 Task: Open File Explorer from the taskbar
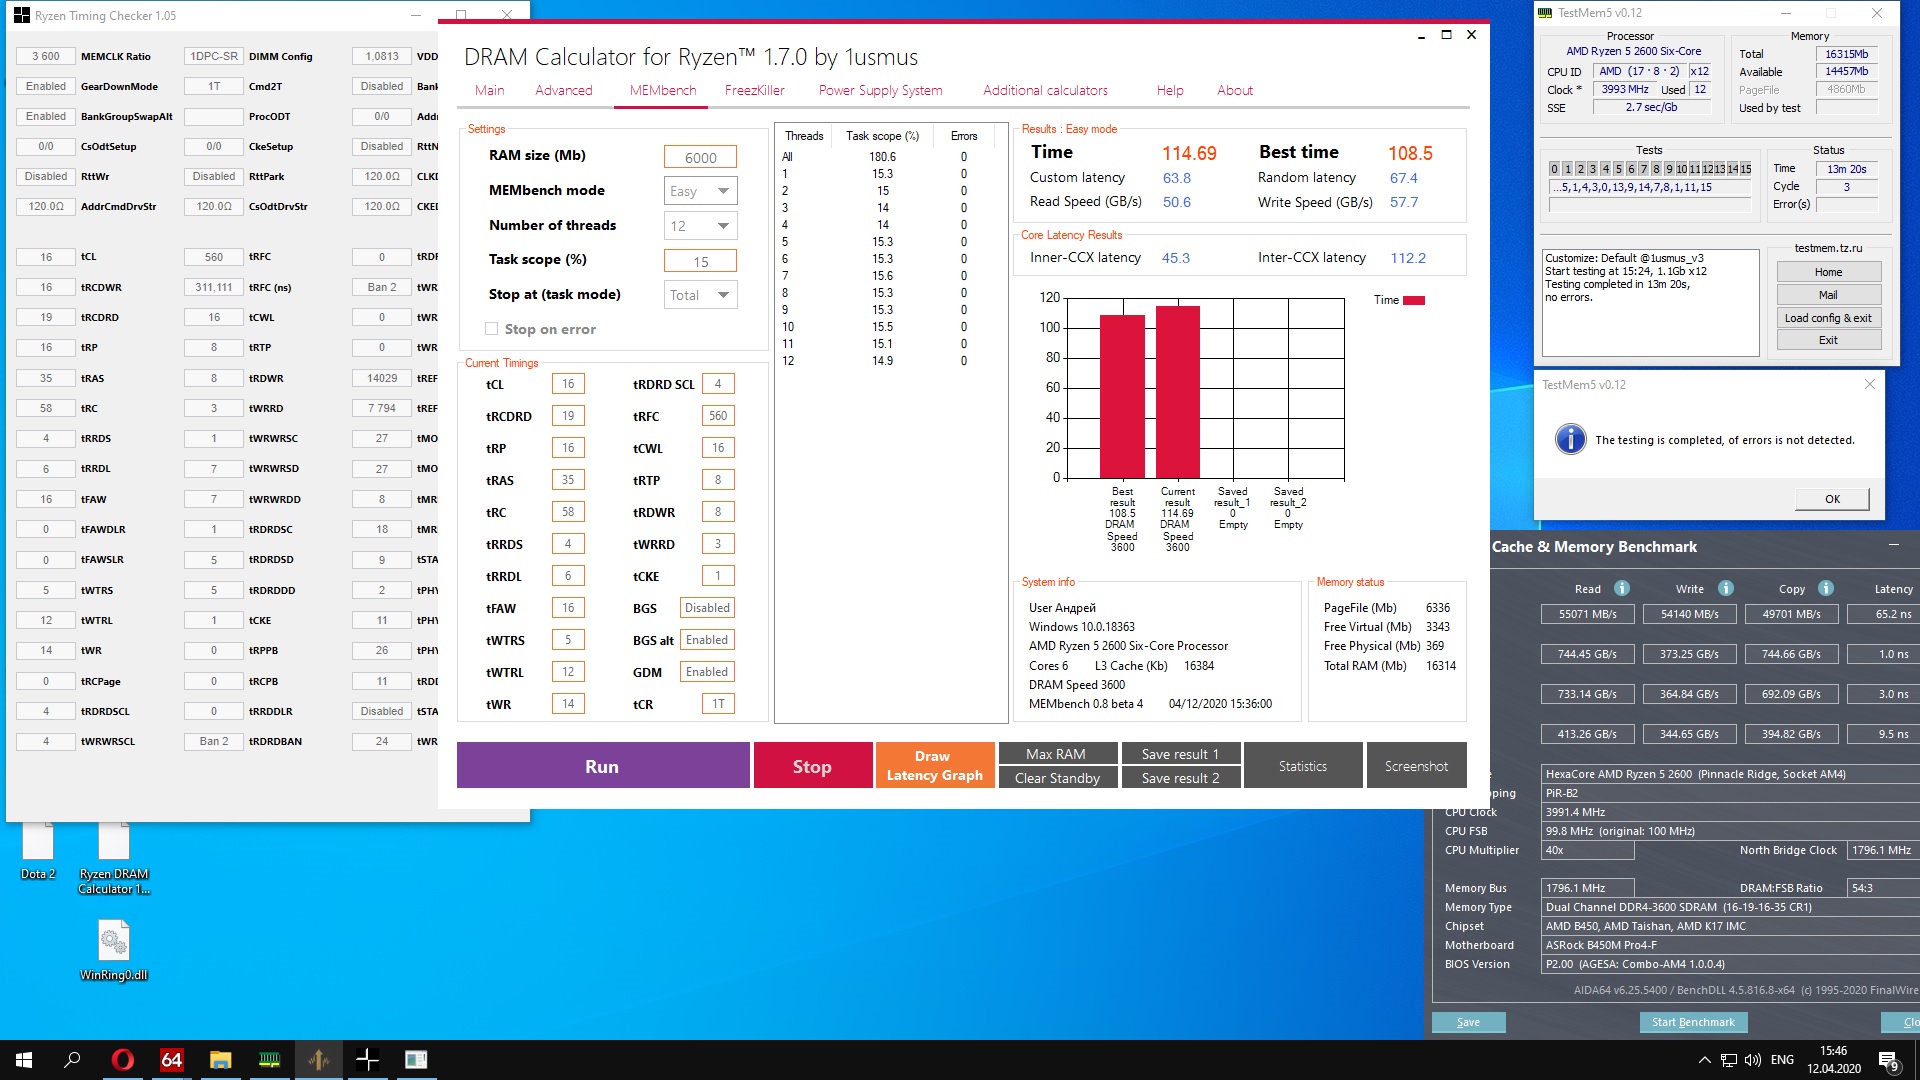(220, 1060)
